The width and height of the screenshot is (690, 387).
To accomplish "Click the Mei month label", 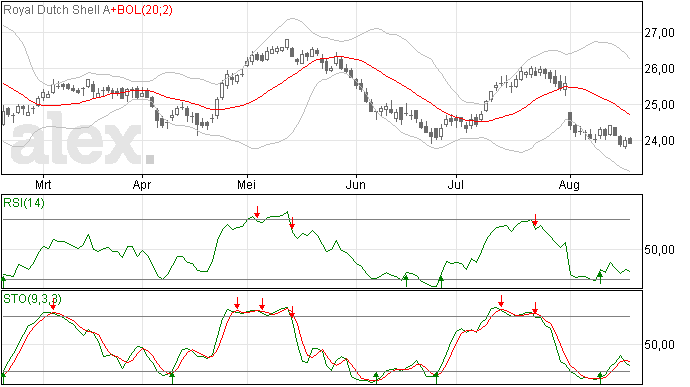I will point(246,184).
